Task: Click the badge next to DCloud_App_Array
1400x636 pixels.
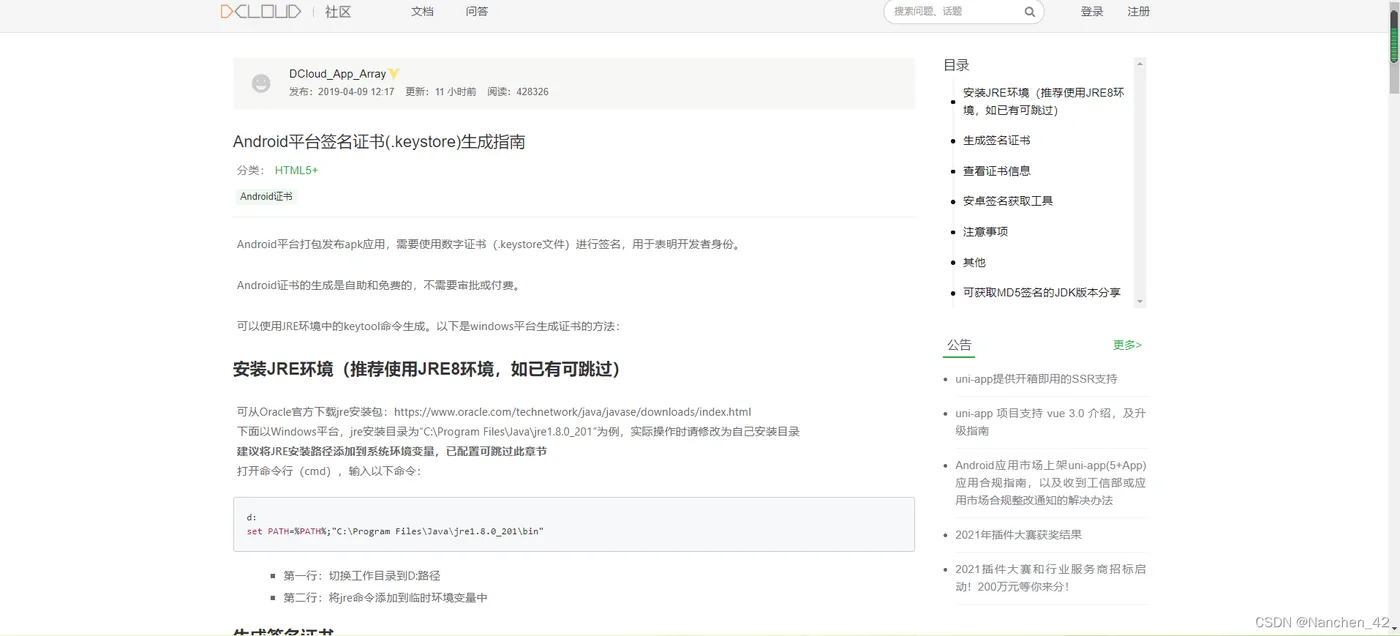Action: 394,74
